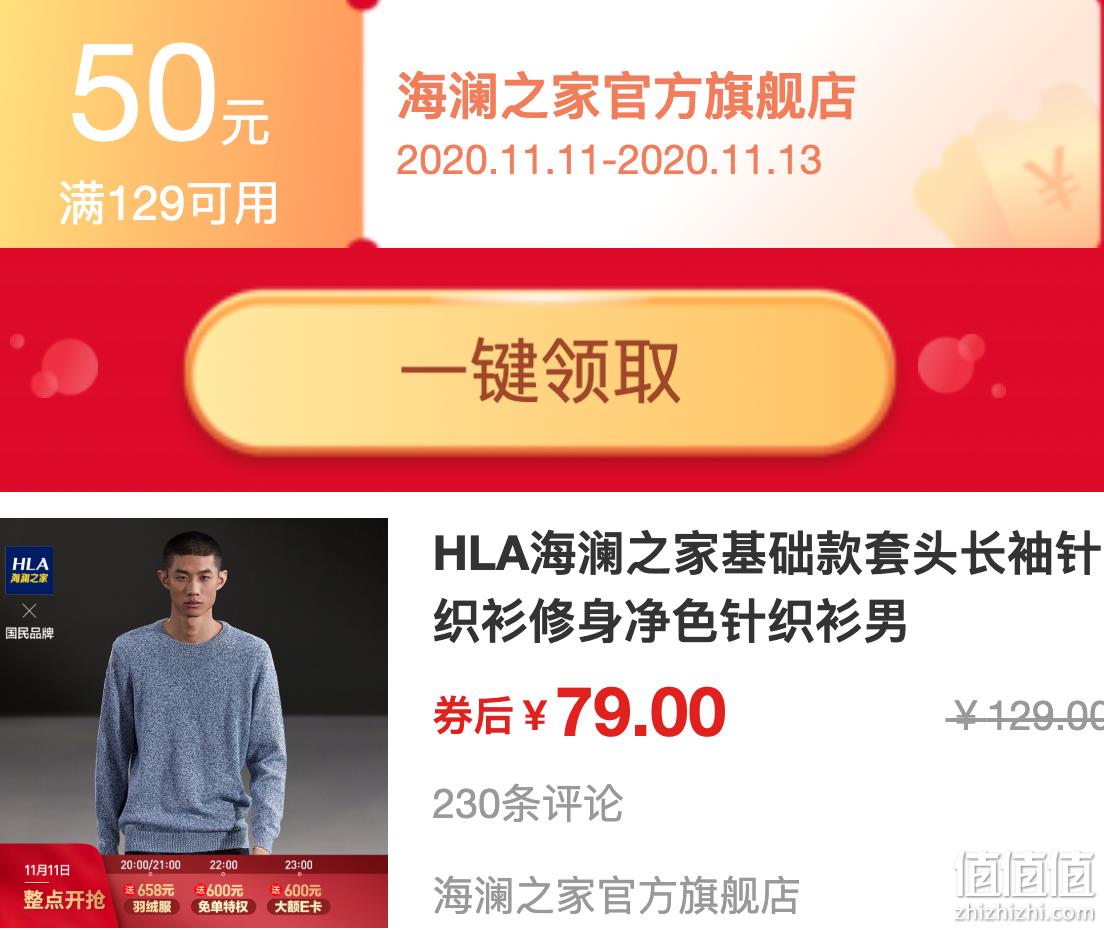The image size is (1104, 930).
Task: Tap the 11月11日 整点开抢 banner
Action: click(x=63, y=887)
